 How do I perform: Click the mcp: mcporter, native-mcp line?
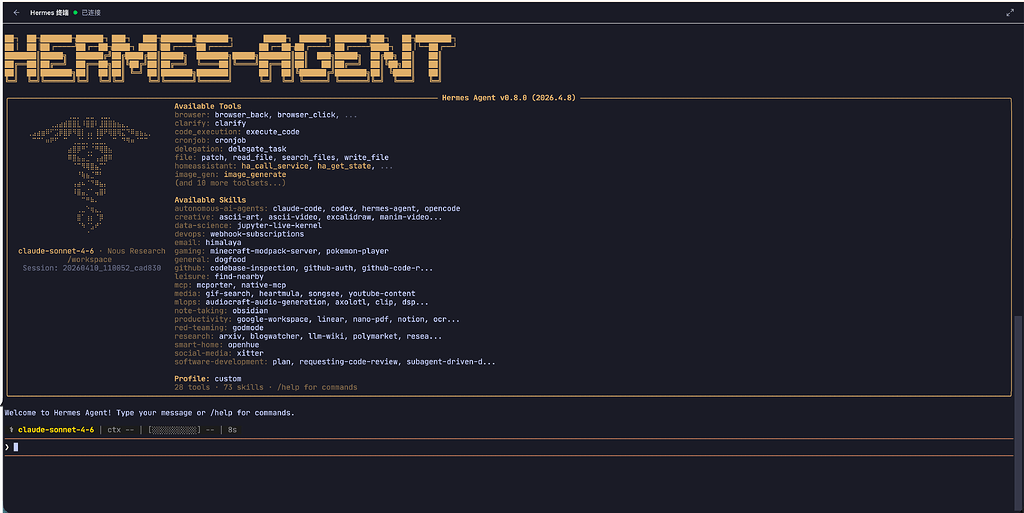(x=231, y=285)
